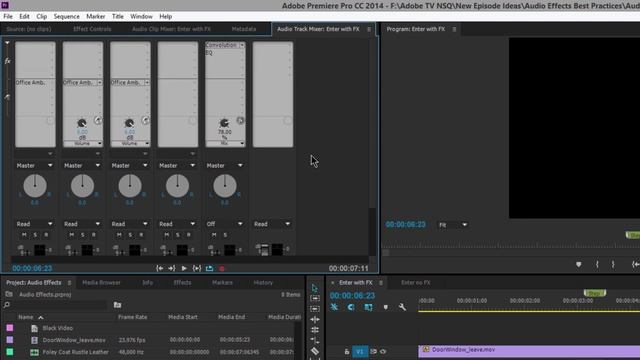Toggle V1 track output eye icon
640x360 pixels.
(x=383, y=351)
